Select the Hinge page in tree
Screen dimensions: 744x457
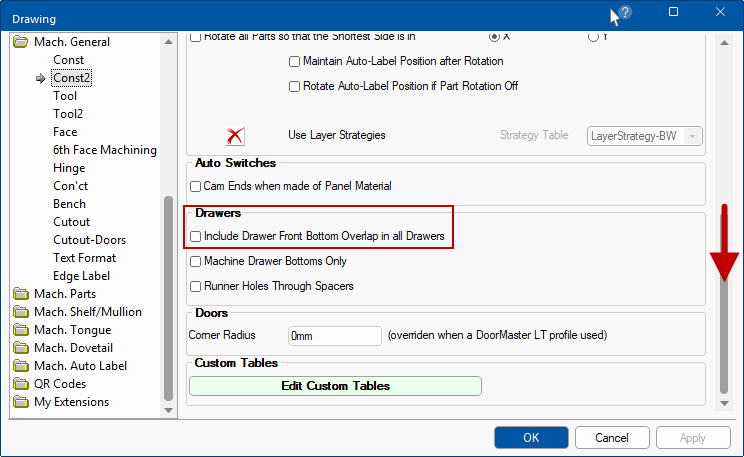(69, 168)
